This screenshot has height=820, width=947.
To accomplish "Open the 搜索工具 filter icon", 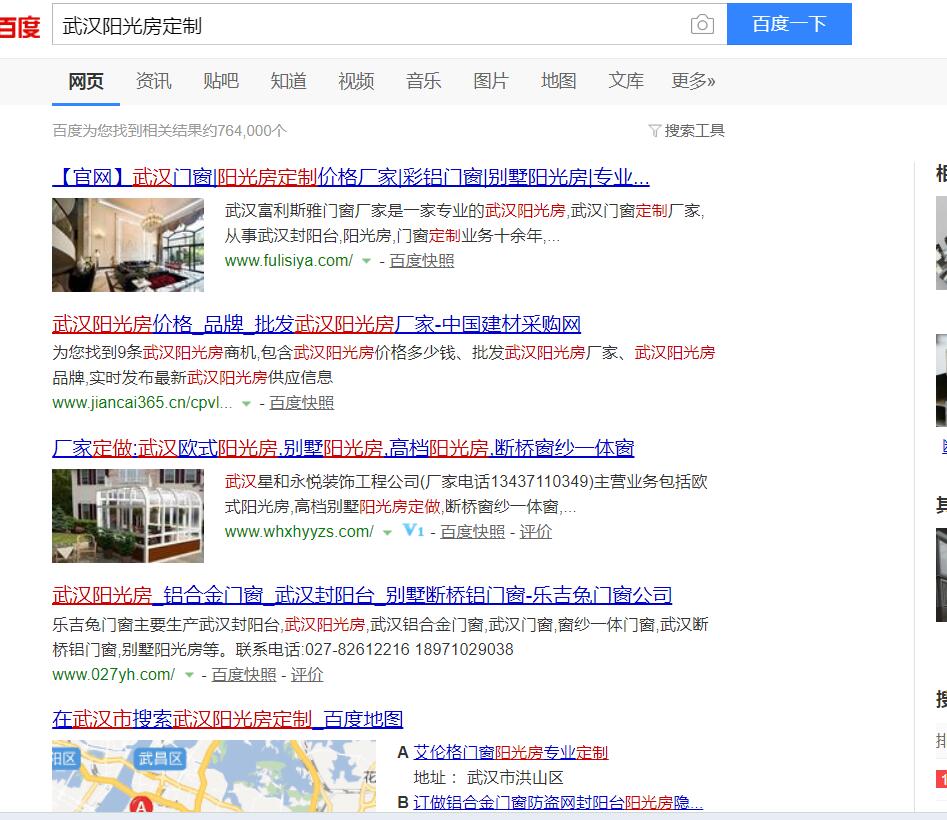I will [655, 131].
